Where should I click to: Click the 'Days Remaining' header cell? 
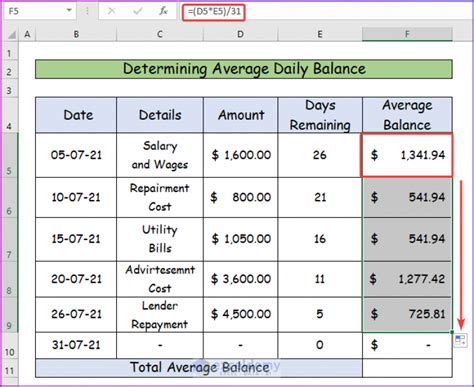pyautogui.click(x=320, y=115)
